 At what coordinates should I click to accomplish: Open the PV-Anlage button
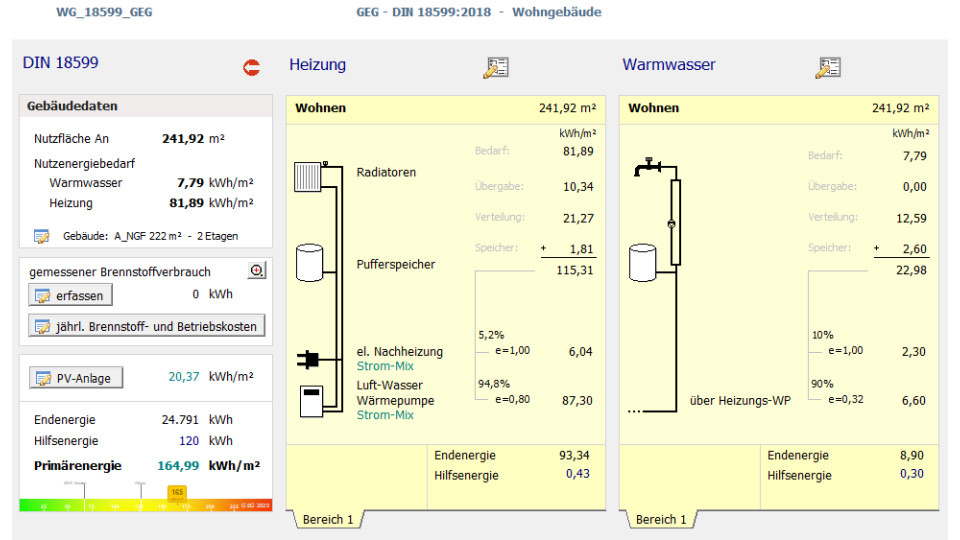pos(76,378)
